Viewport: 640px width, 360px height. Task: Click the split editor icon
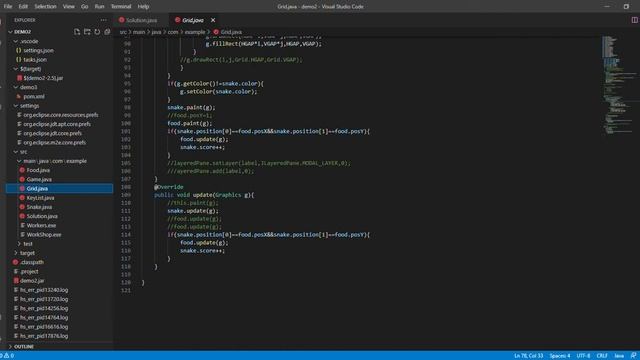click(634, 20)
